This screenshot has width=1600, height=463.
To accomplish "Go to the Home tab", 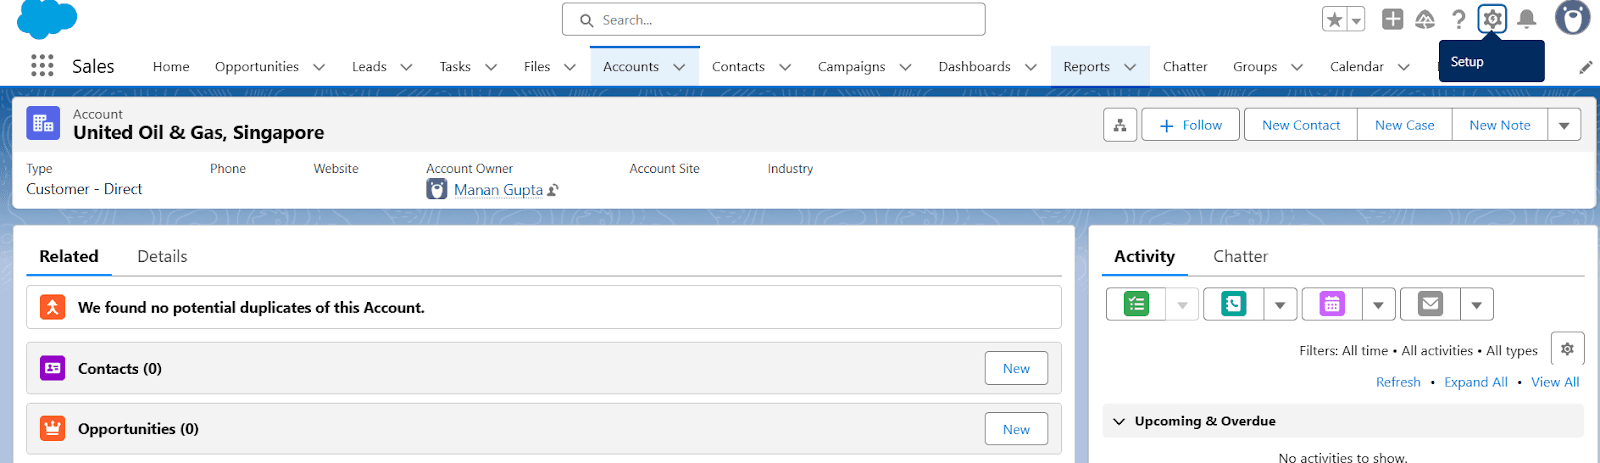I will [x=171, y=67].
